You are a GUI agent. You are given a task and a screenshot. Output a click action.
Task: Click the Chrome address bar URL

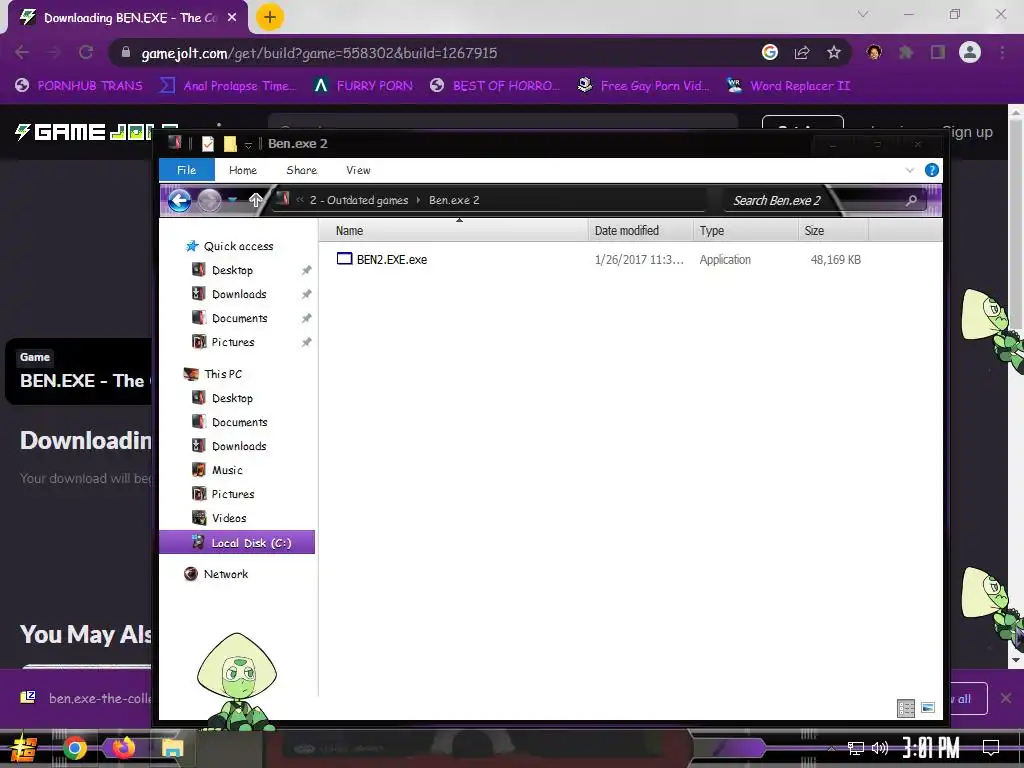pyautogui.click(x=319, y=53)
